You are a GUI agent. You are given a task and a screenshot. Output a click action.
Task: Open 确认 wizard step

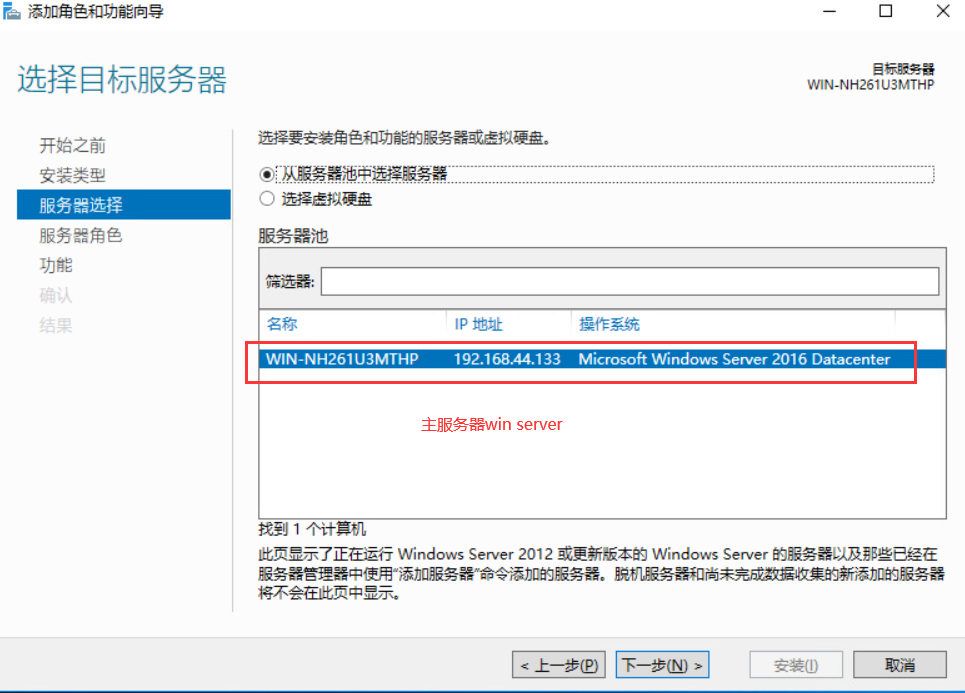(x=56, y=295)
